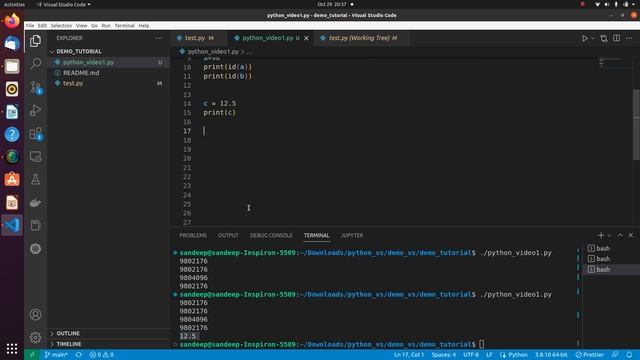Viewport: 640px width, 360px height.
Task: Collapse the DEMO_TUTORIAL folder
Action: [109, 51]
